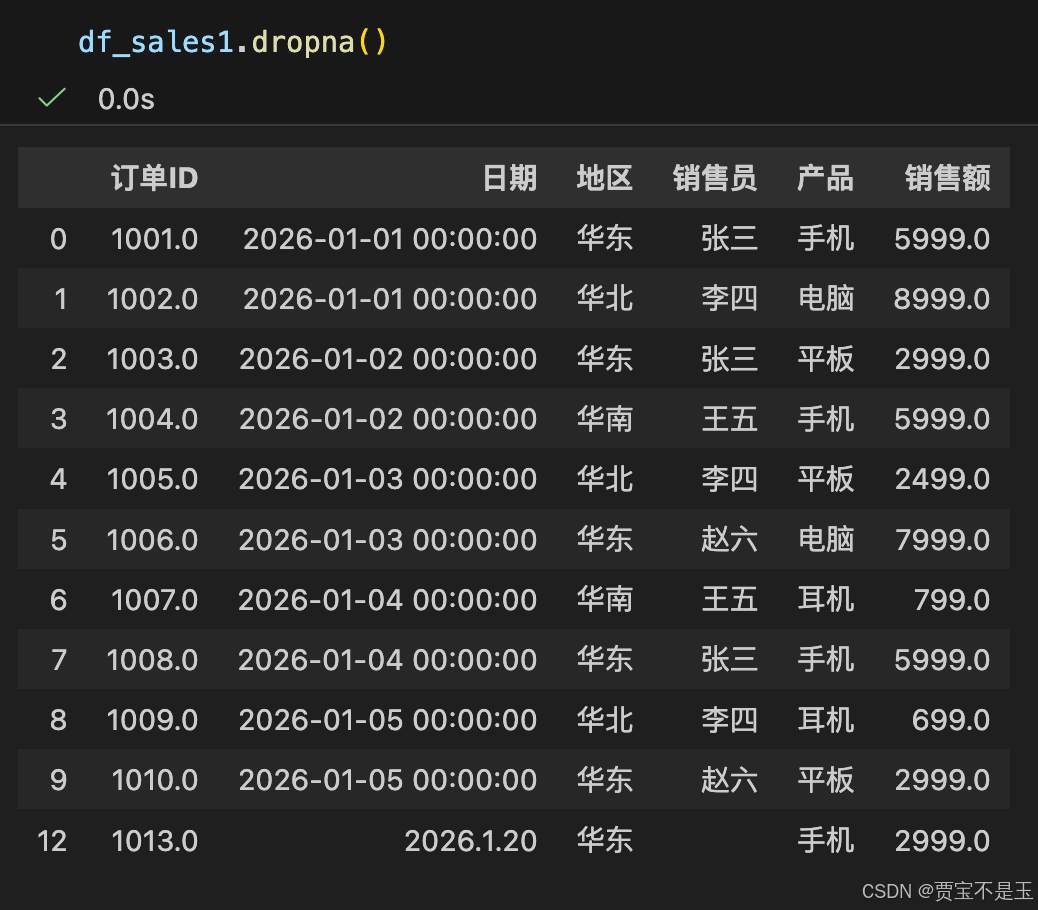The height and width of the screenshot is (910, 1038).
Task: Select the 产品 column header
Action: click(x=826, y=178)
